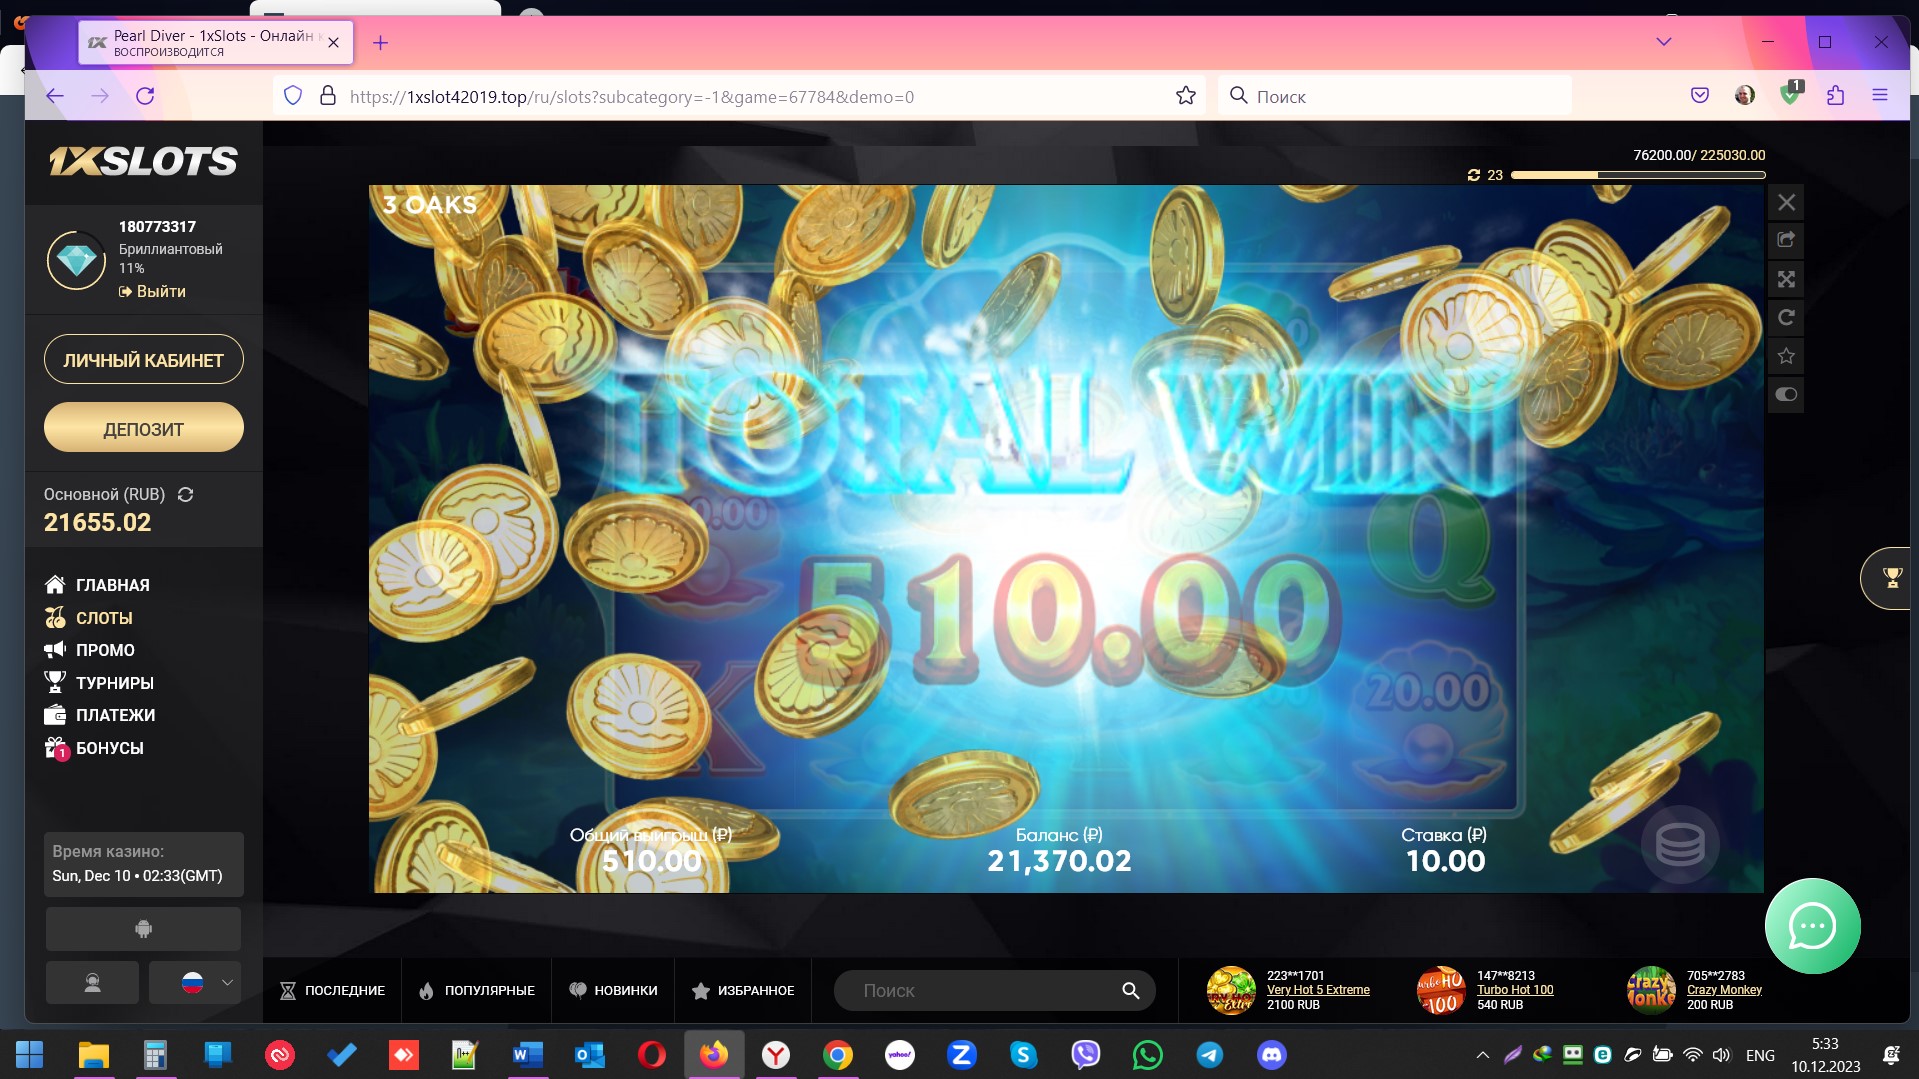
Task: Open the live chat support bubble
Action: pos(1812,926)
